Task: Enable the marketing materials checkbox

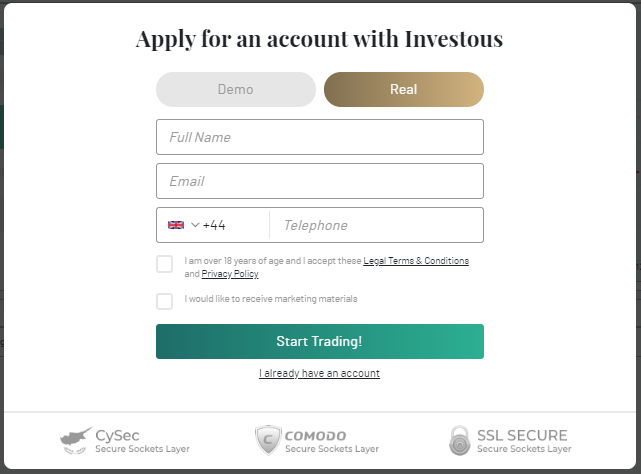Action: [x=165, y=301]
